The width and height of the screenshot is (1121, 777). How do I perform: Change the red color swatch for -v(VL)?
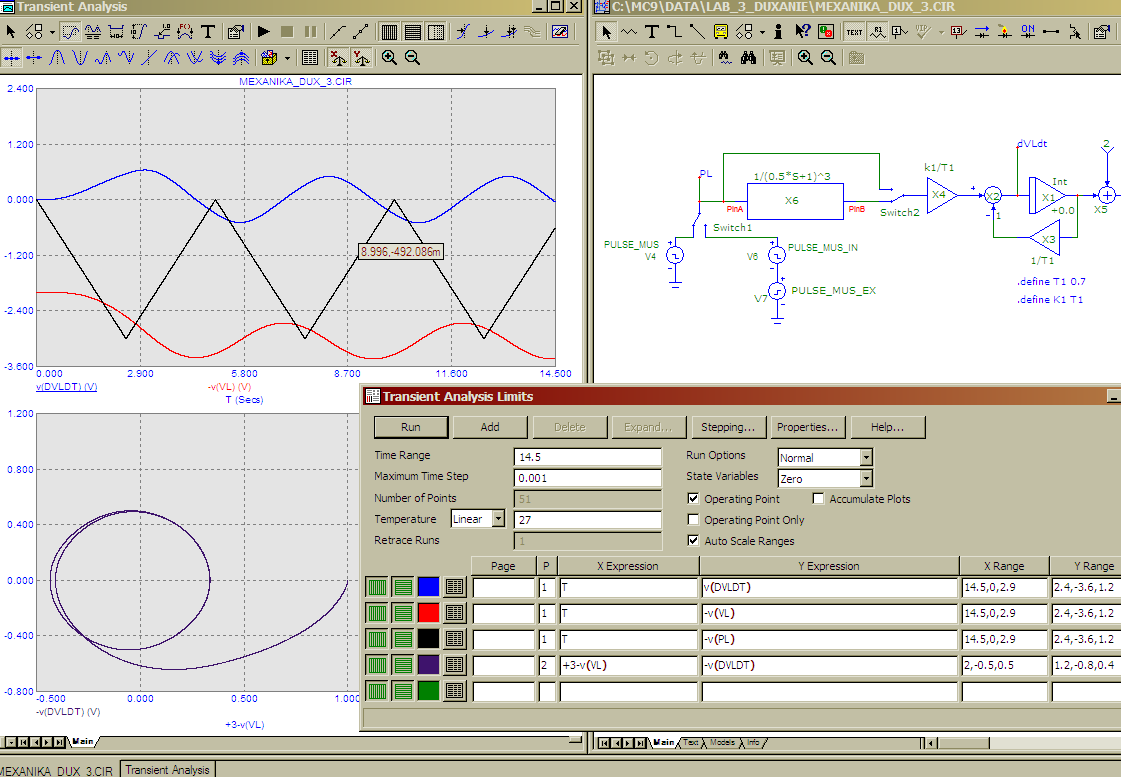[x=428, y=613]
